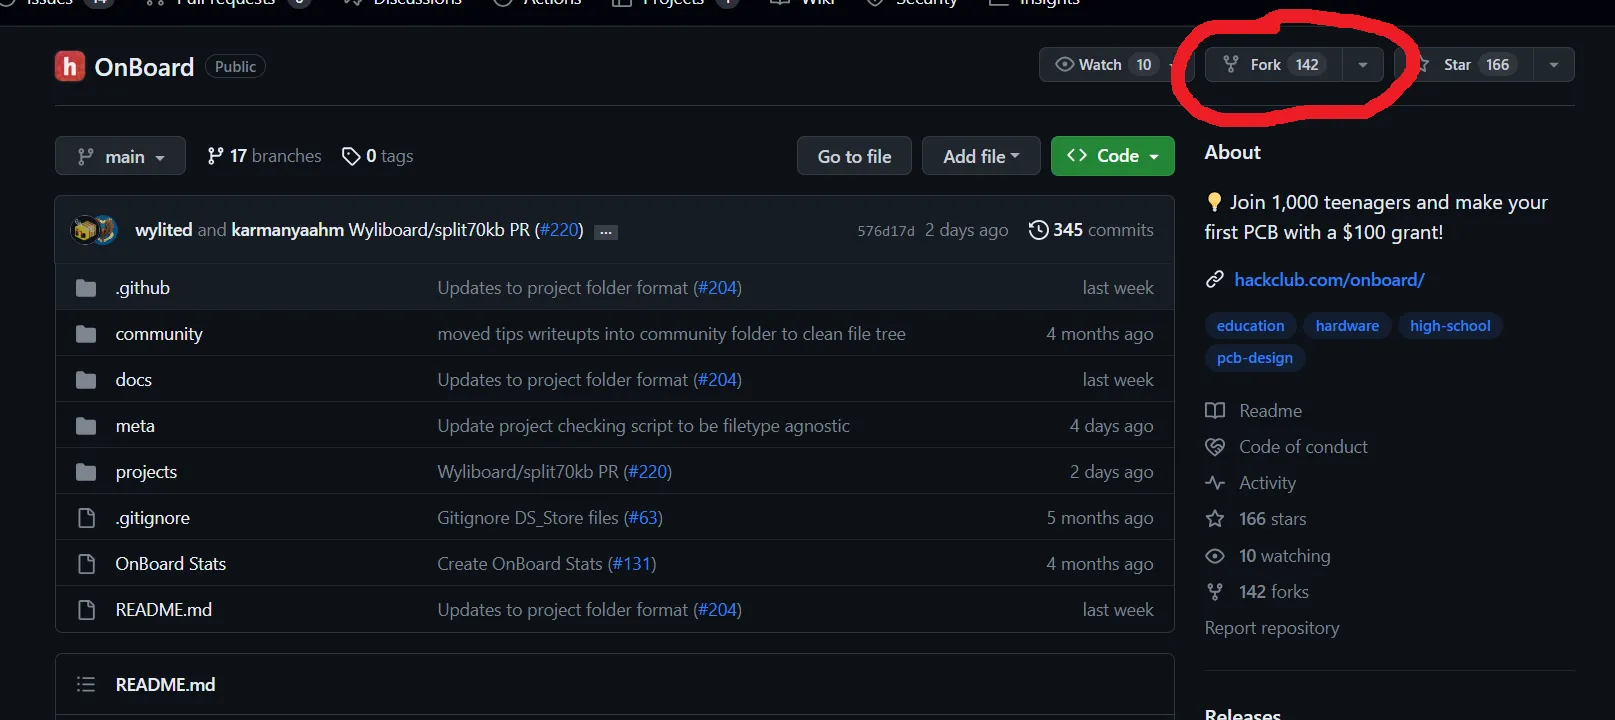Image resolution: width=1615 pixels, height=720 pixels.
Task: Select the pcb-design topic tag
Action: click(1254, 358)
